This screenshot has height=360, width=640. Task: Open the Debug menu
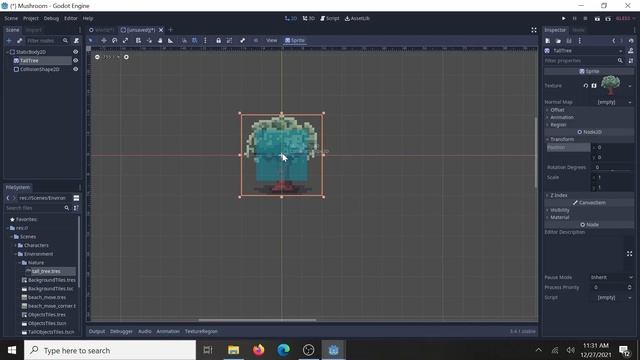pyautogui.click(x=51, y=18)
